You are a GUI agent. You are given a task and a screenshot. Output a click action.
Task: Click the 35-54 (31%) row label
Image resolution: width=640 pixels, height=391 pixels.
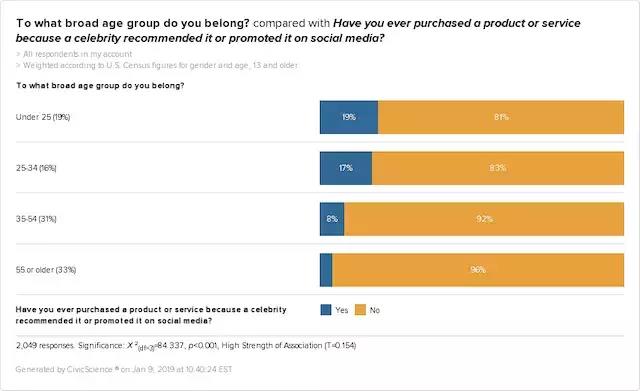[36, 219]
